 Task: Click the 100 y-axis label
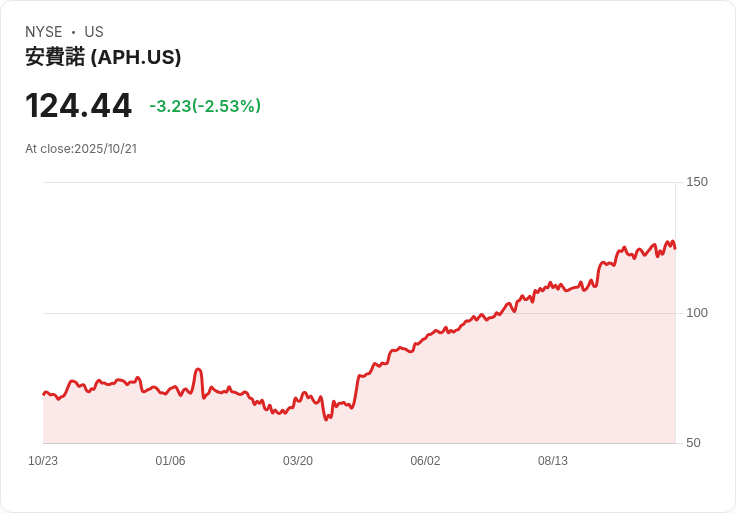pos(697,313)
